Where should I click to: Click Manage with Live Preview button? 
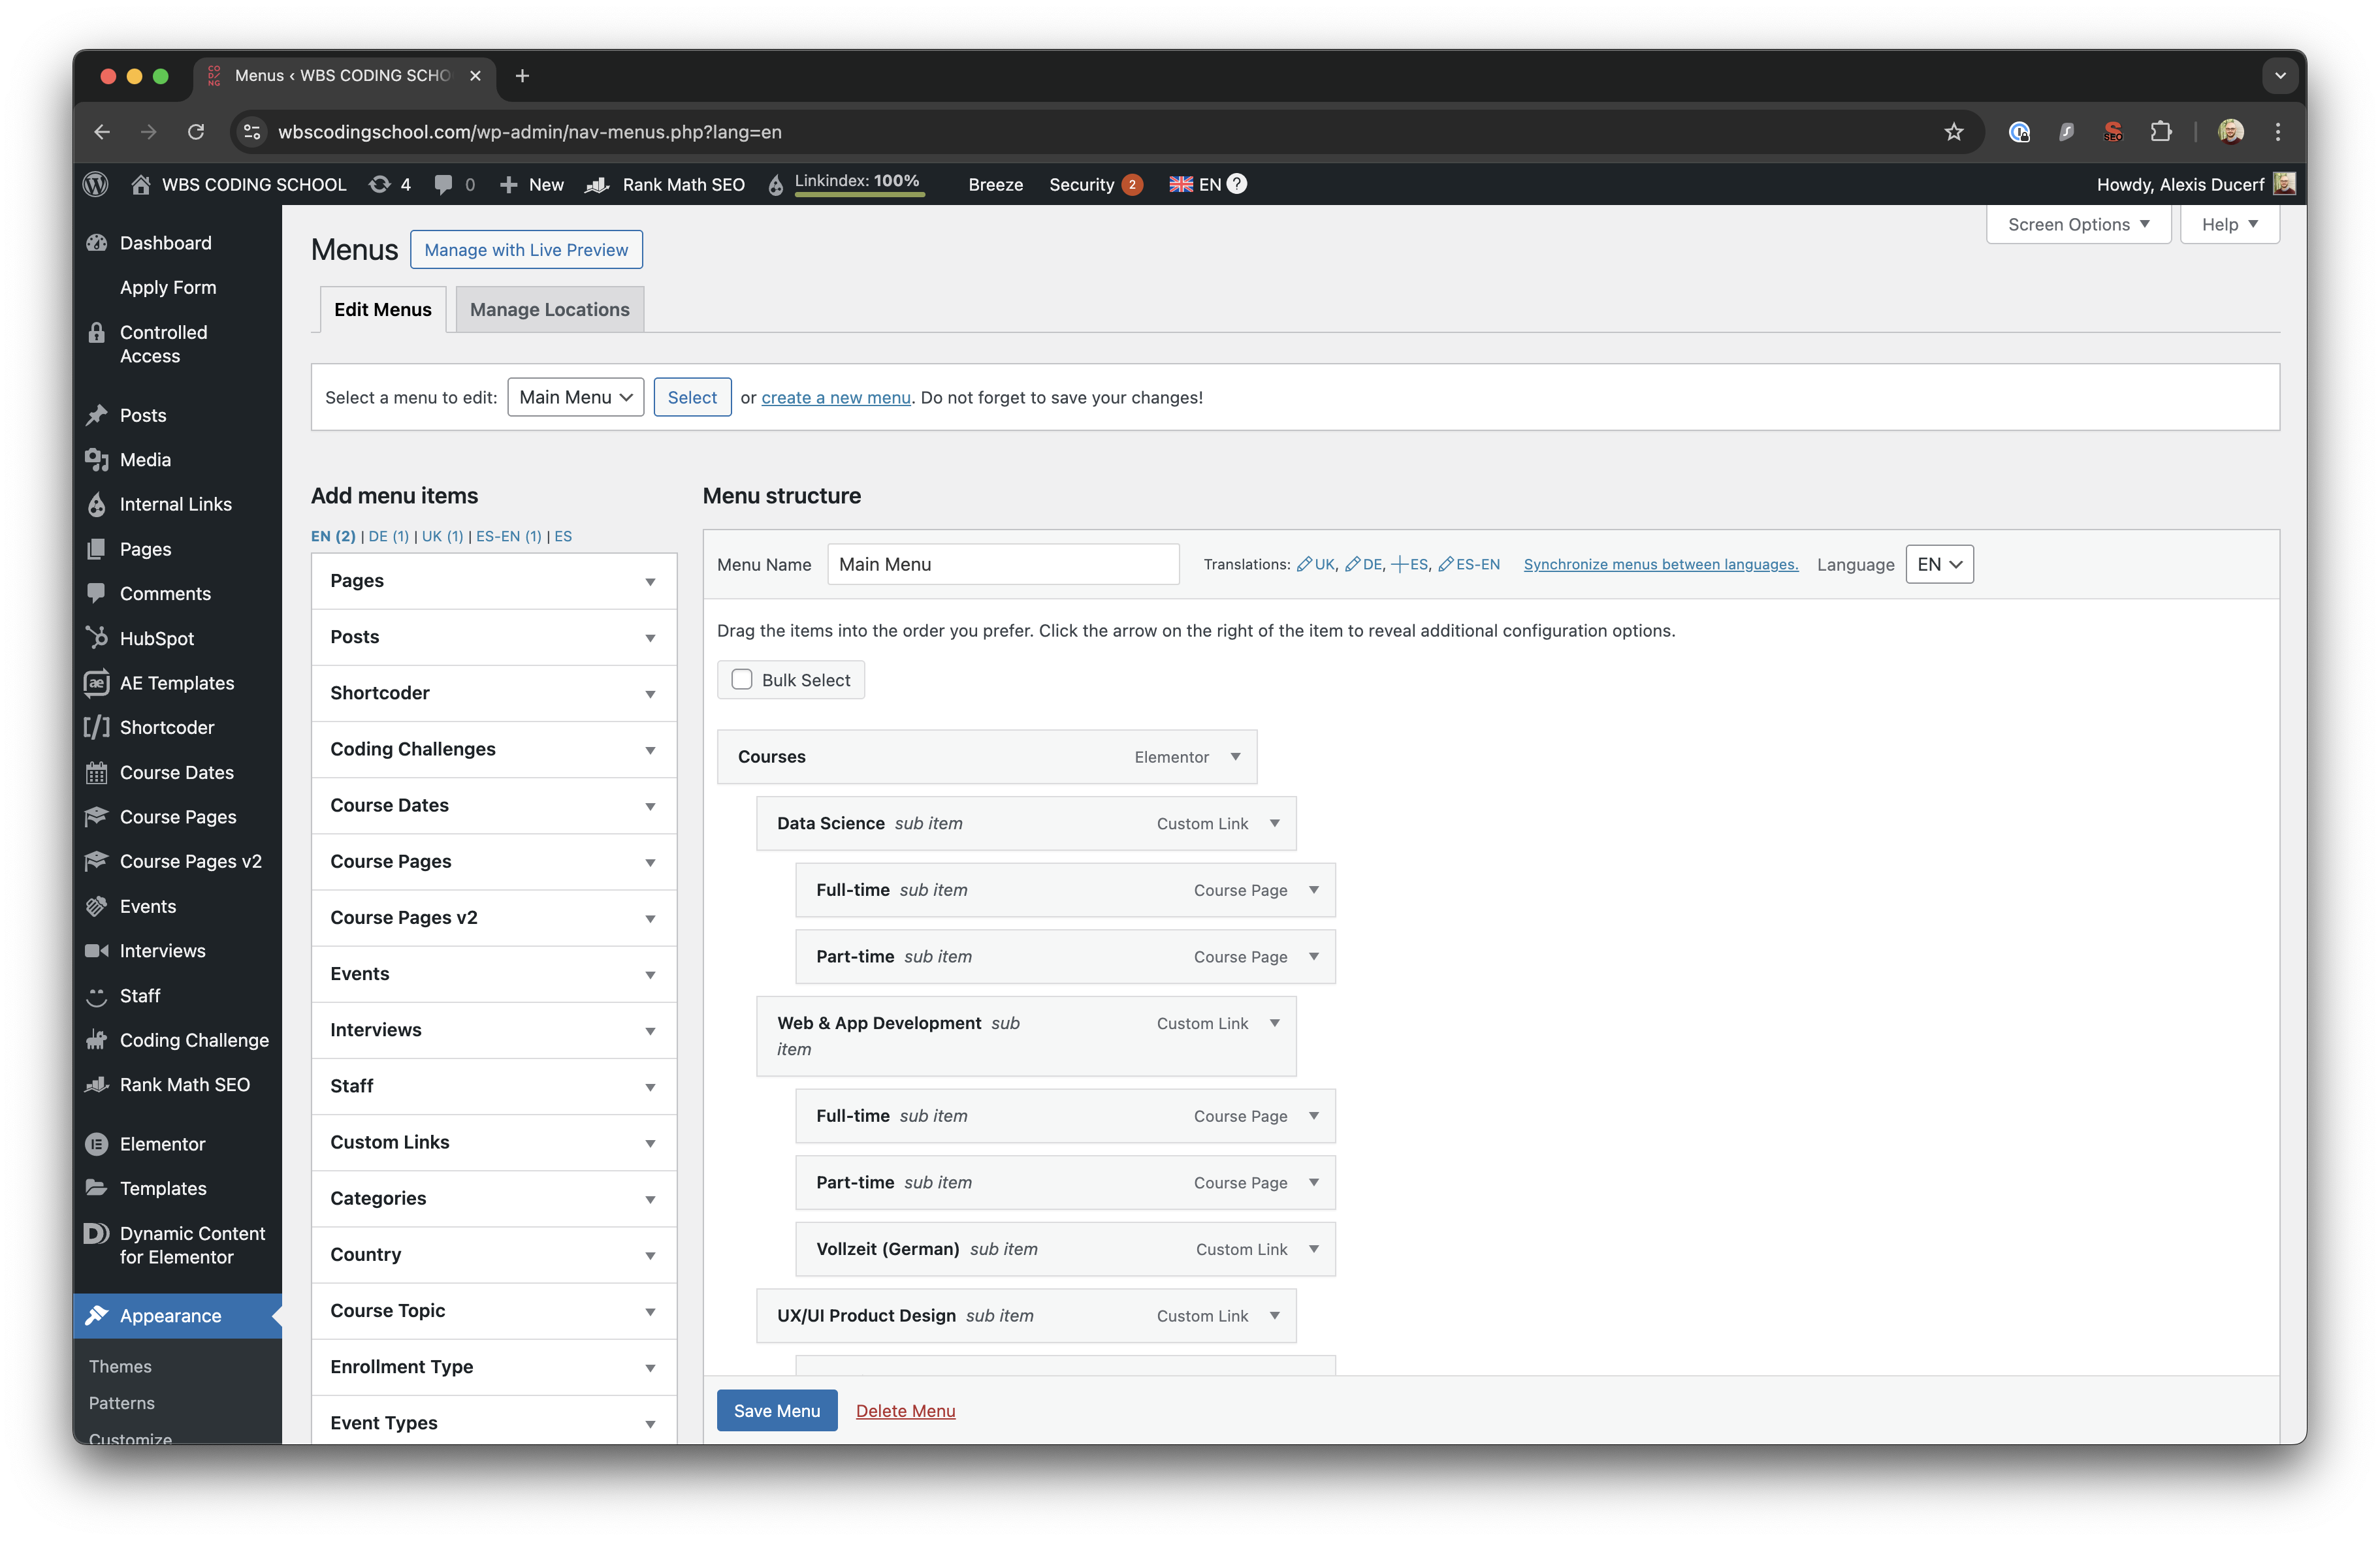pyautogui.click(x=526, y=250)
